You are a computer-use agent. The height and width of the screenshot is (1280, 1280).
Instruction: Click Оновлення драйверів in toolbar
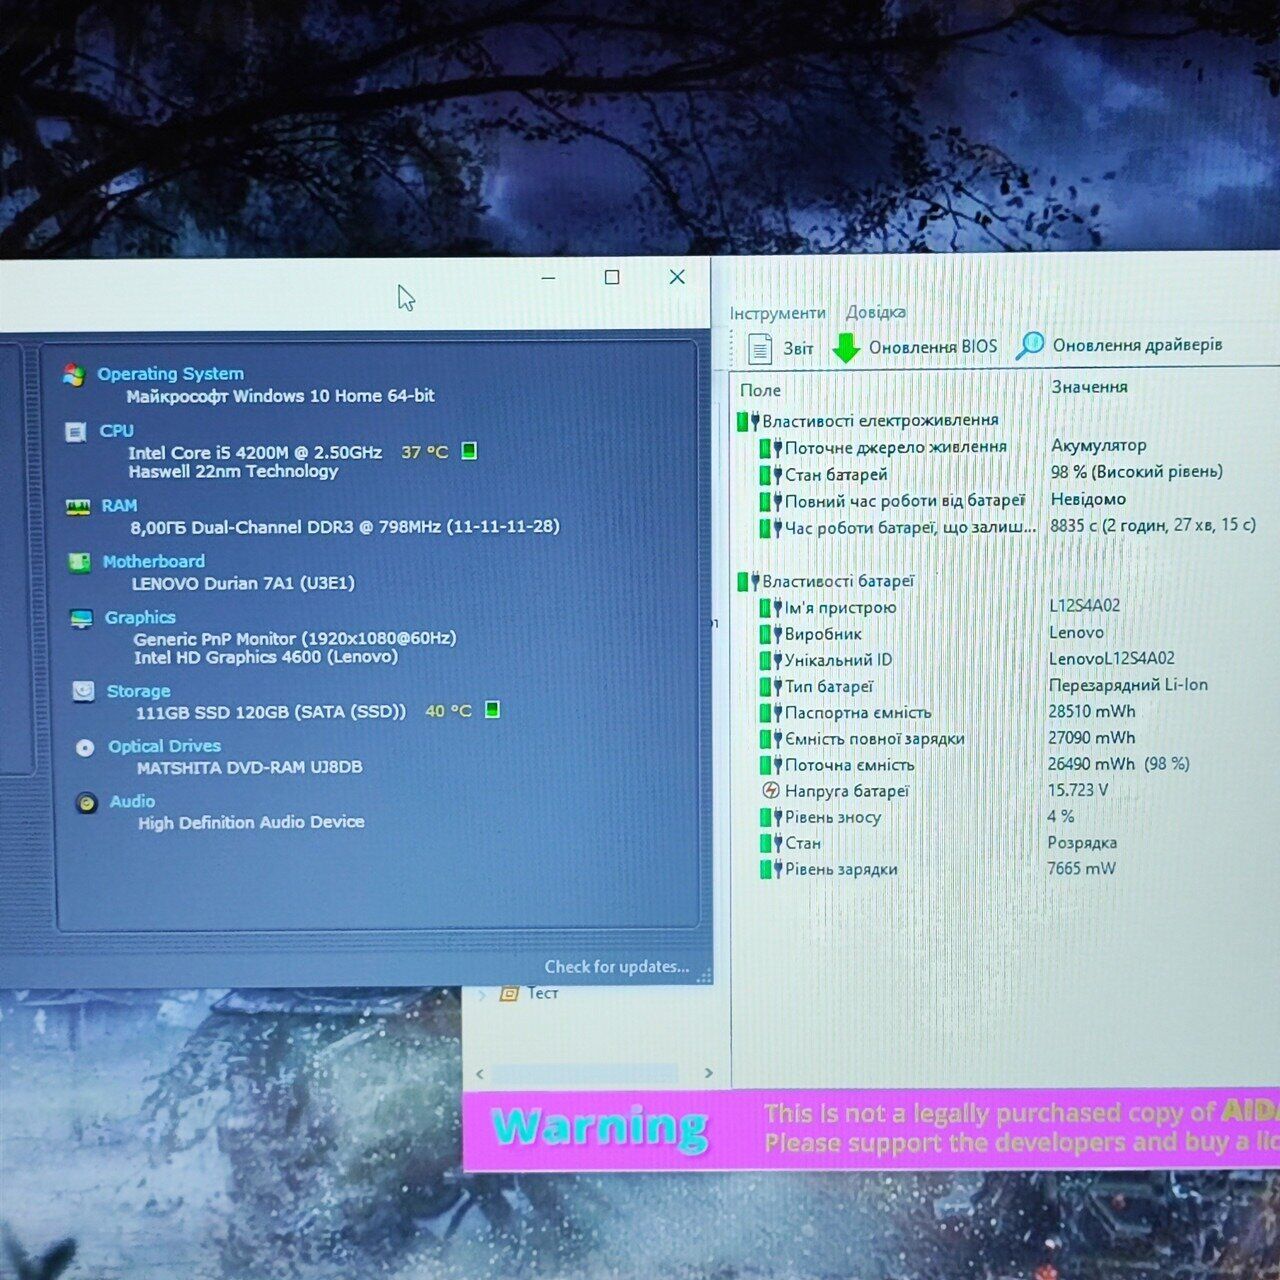tap(1120, 345)
